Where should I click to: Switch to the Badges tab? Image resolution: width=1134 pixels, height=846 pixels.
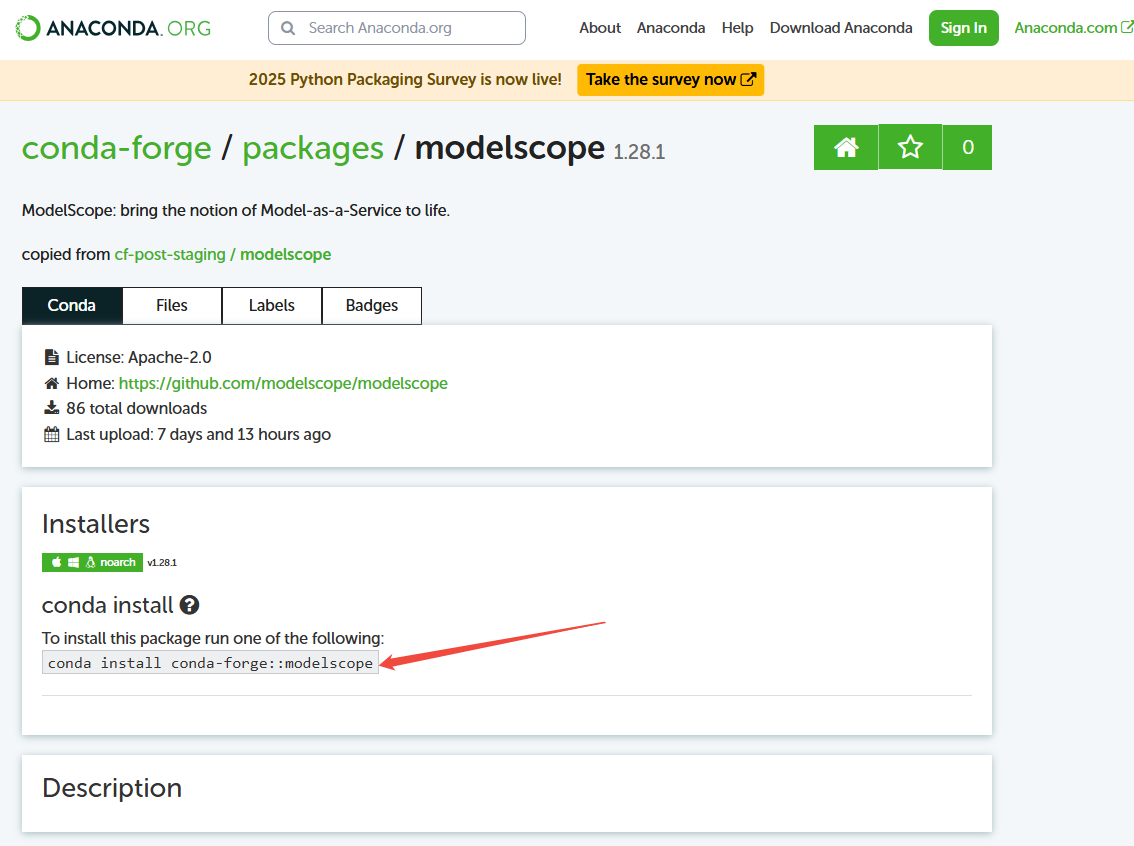tap(371, 305)
